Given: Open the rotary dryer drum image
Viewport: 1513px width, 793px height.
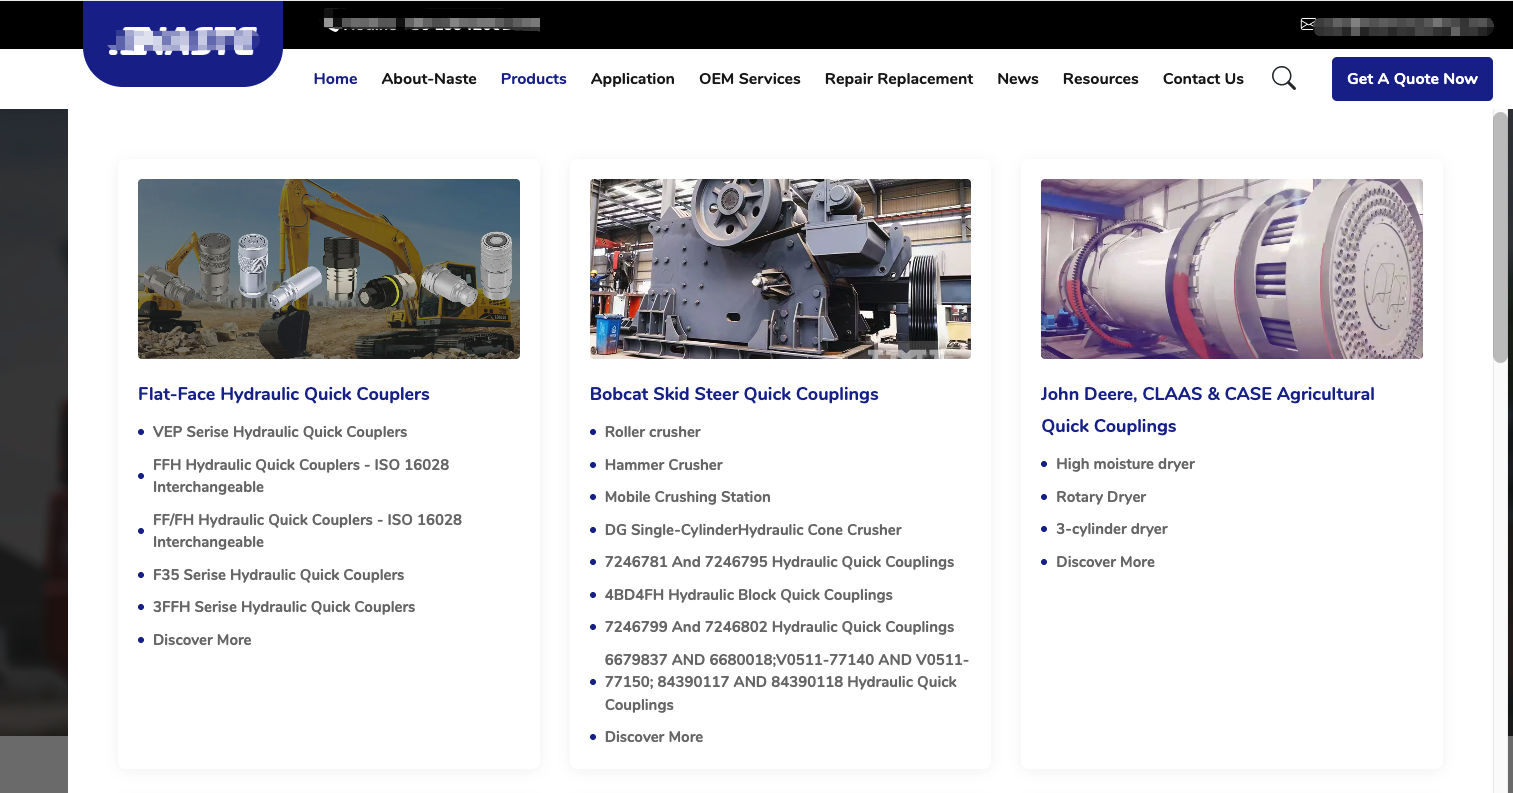Looking at the screenshot, I should [x=1231, y=269].
